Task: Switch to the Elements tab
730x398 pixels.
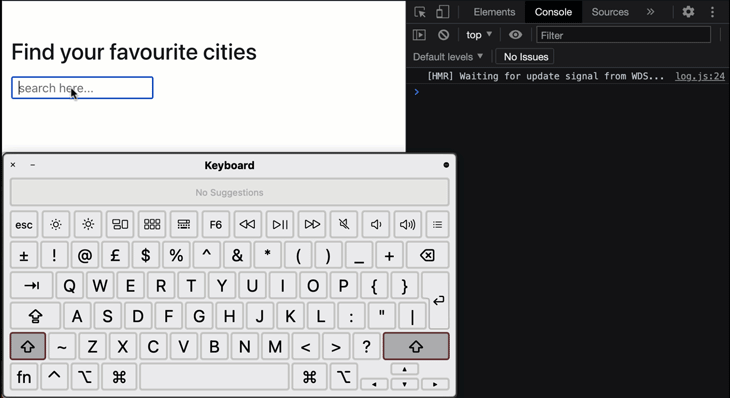Action: point(494,12)
